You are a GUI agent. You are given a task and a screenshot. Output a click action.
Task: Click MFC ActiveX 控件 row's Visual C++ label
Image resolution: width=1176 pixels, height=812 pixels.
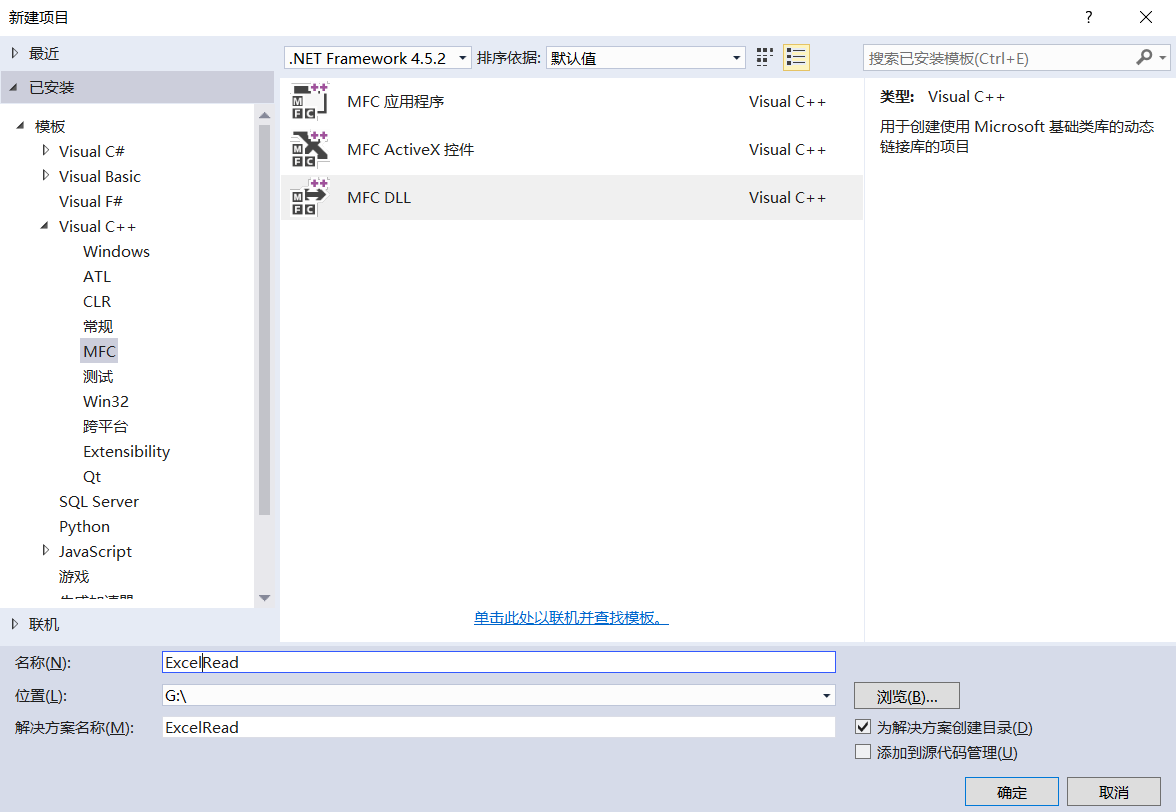point(787,149)
